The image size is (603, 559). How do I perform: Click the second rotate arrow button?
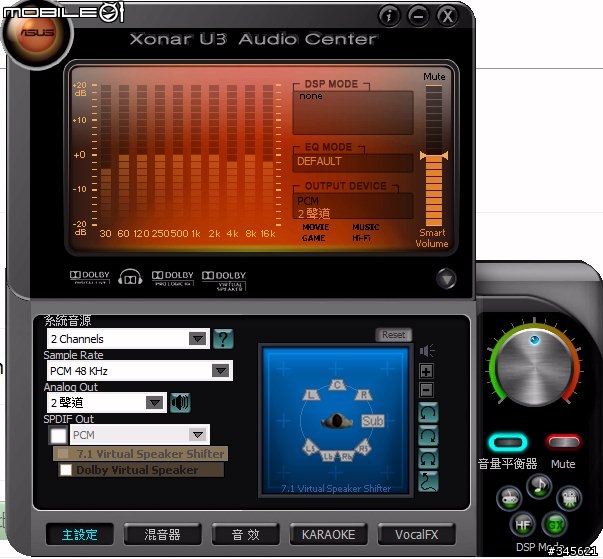(428, 436)
